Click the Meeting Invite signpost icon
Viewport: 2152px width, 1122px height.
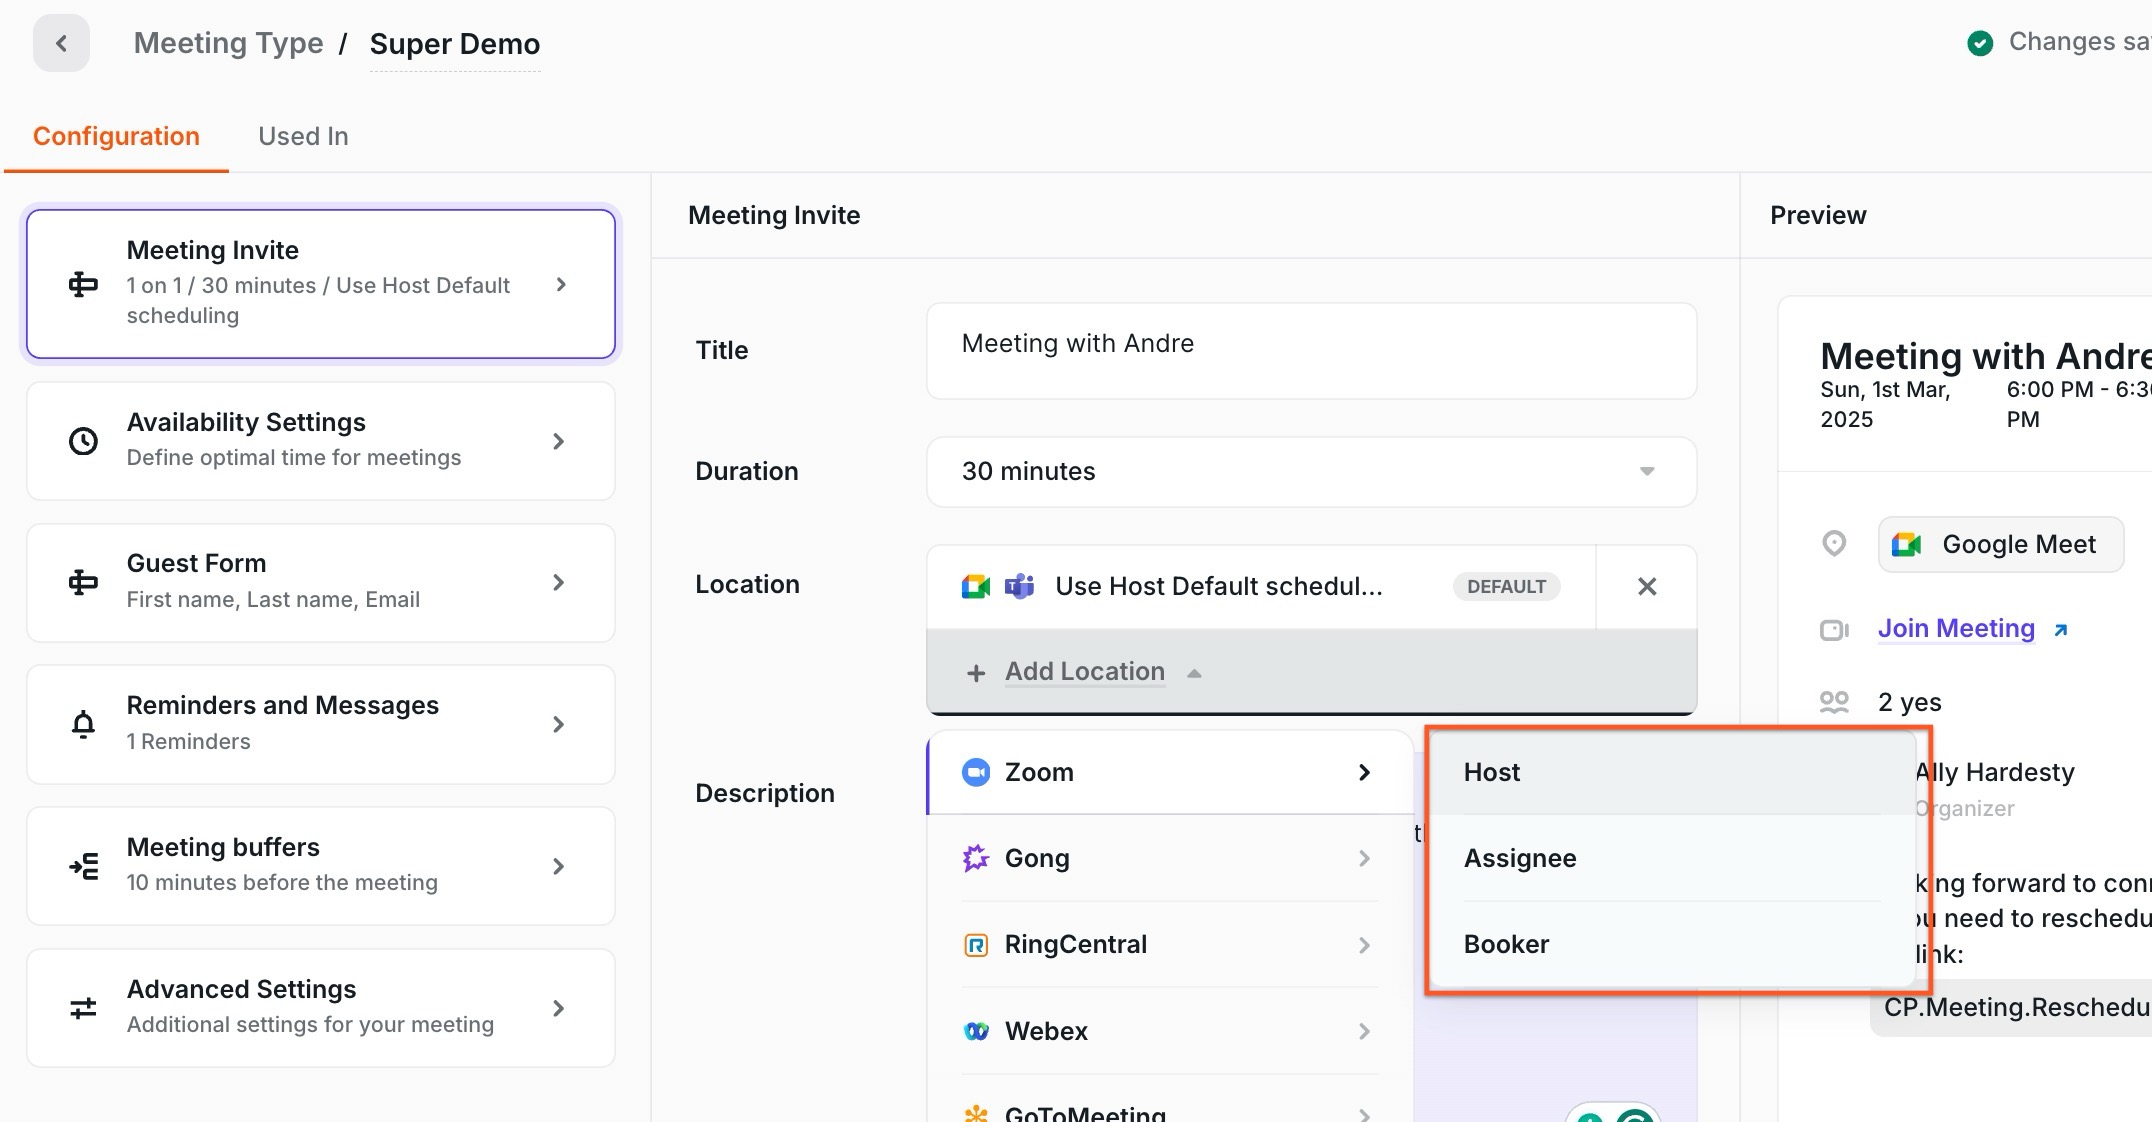(x=83, y=285)
